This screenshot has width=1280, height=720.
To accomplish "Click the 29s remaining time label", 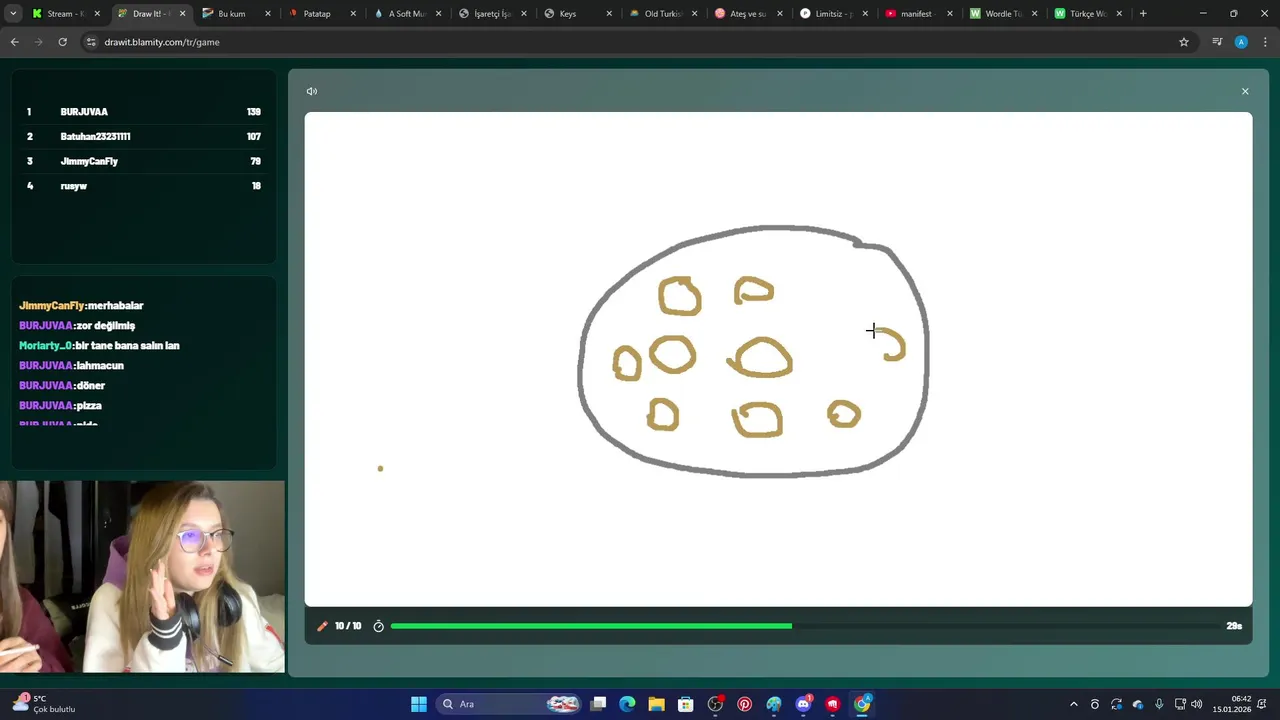I will coord(1234,626).
